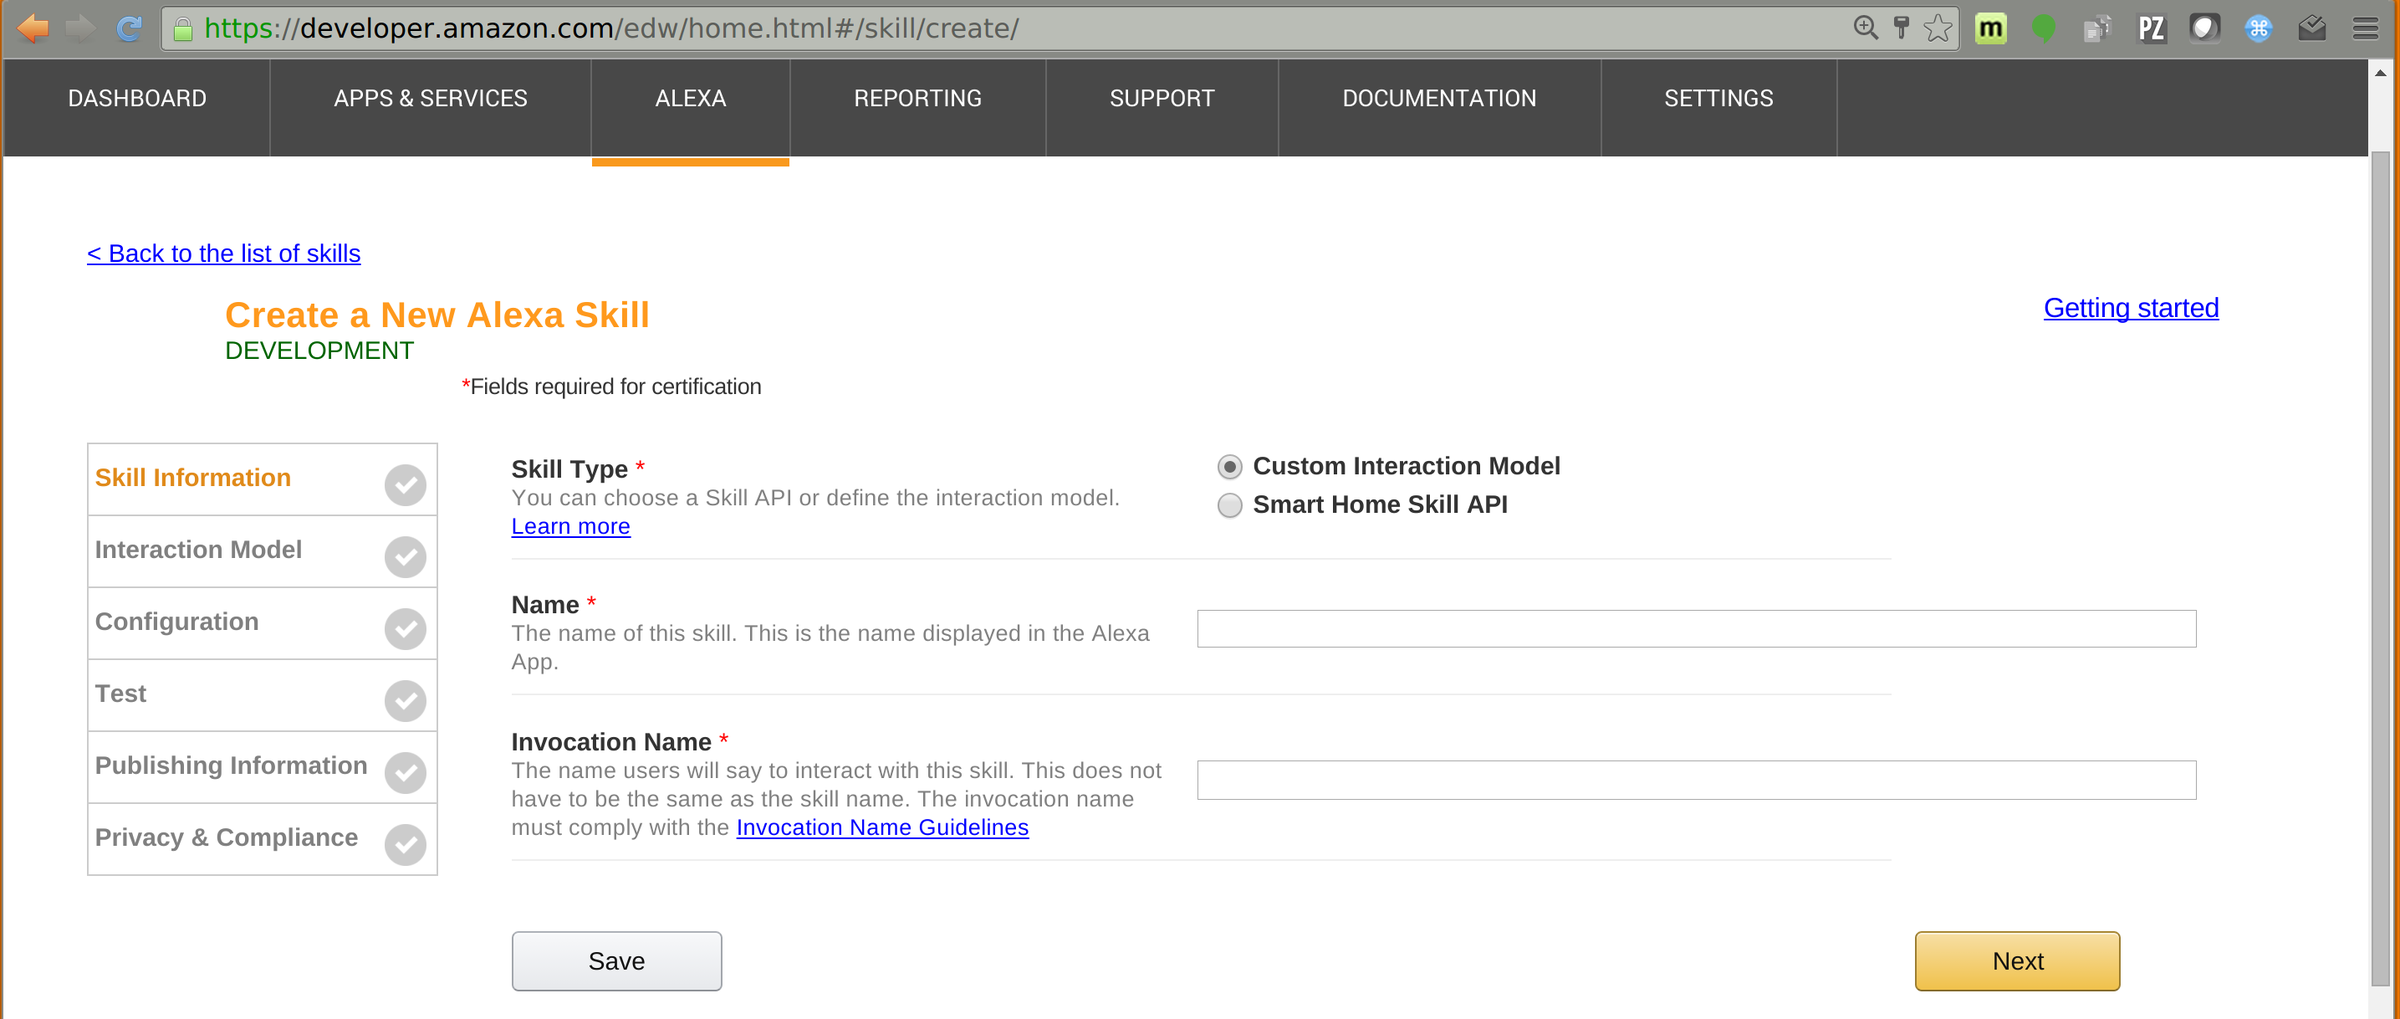Click the green Evernote-style extension icon
This screenshot has width=2400, height=1019.
(2044, 28)
